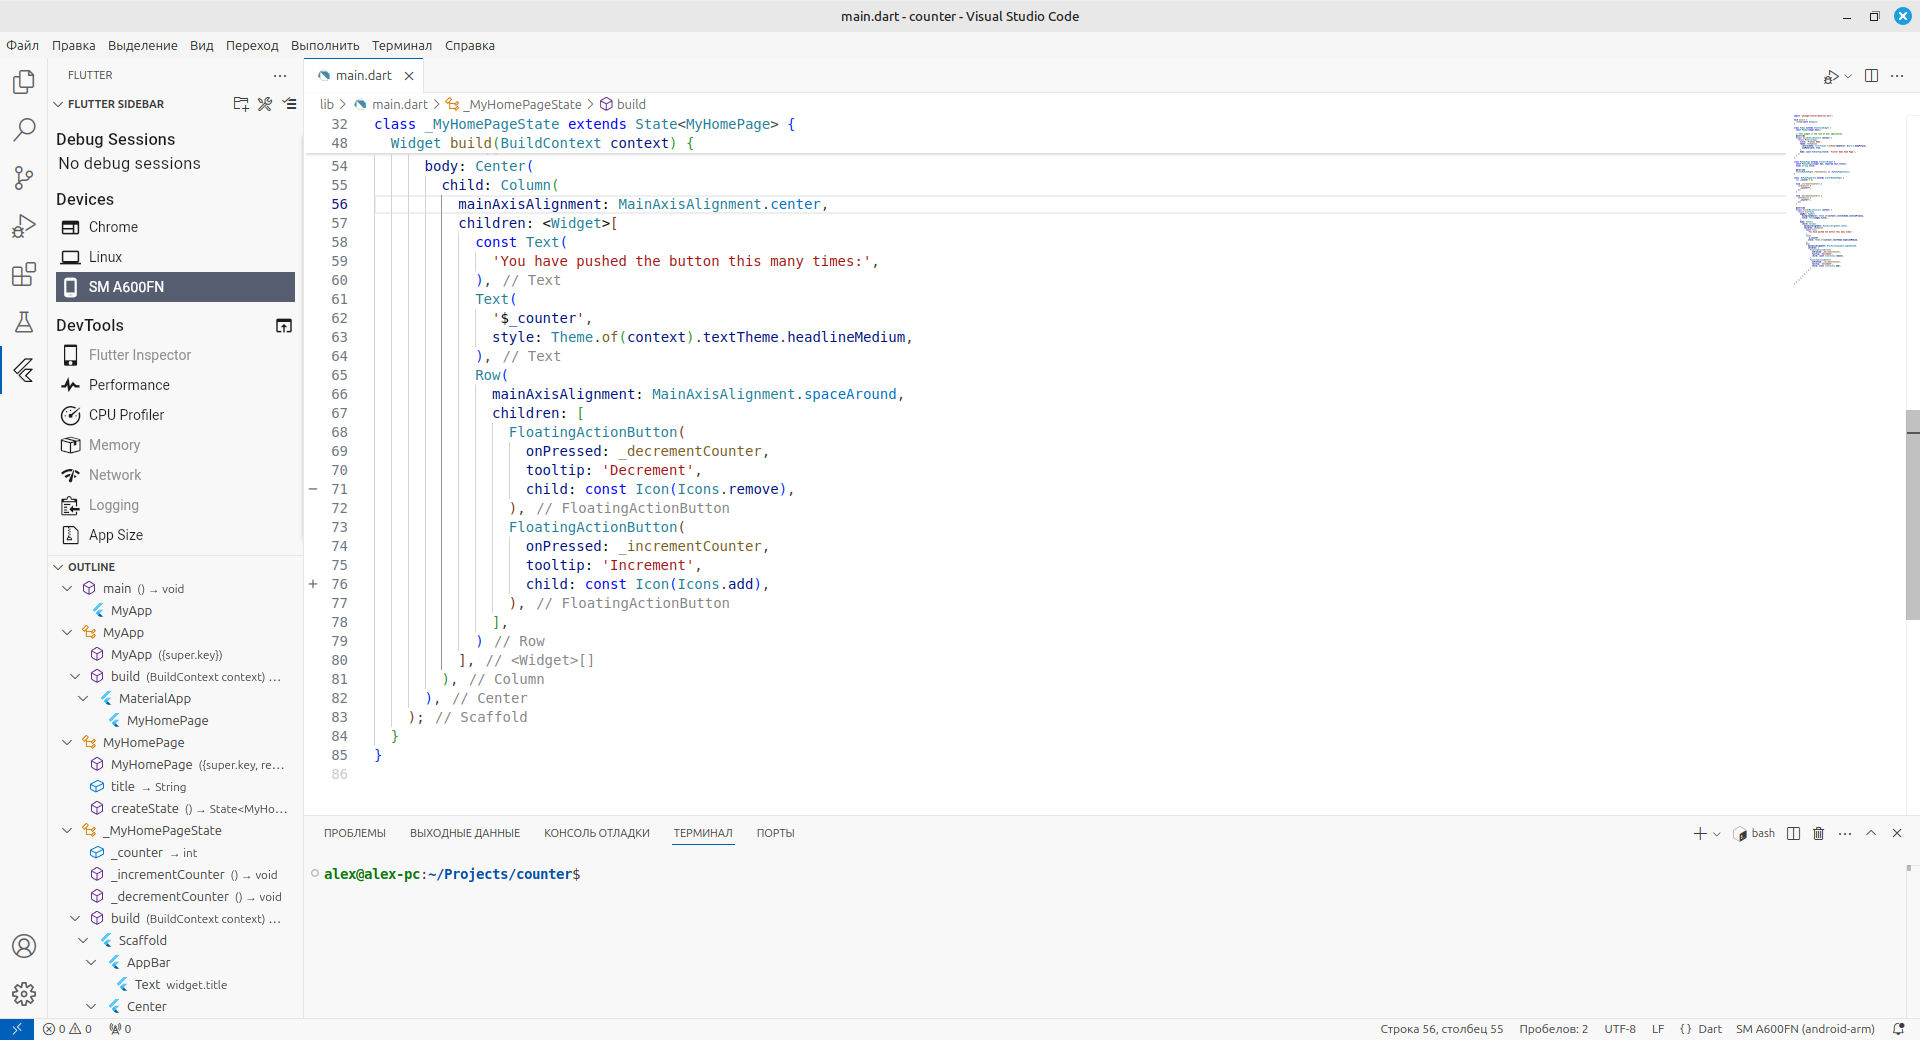Screen dimensions: 1920x1040
Task: Close the main.dart editor tab
Action: pyautogui.click(x=409, y=76)
